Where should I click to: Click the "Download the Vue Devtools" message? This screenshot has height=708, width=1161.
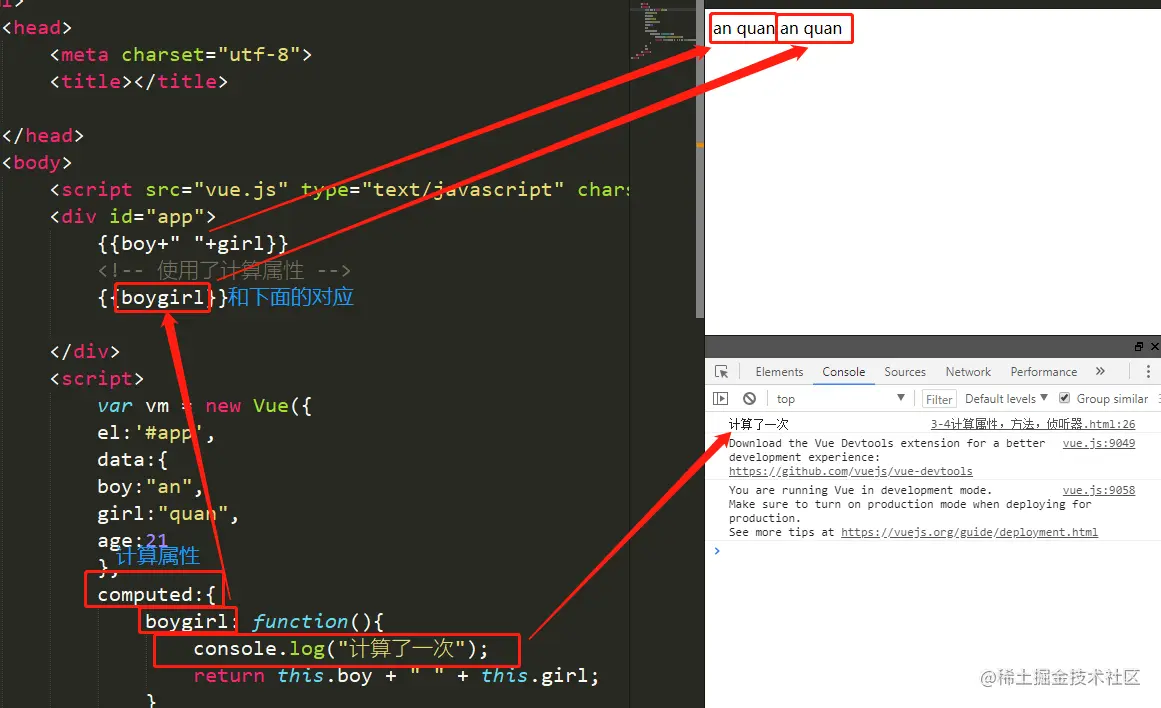tap(886, 457)
